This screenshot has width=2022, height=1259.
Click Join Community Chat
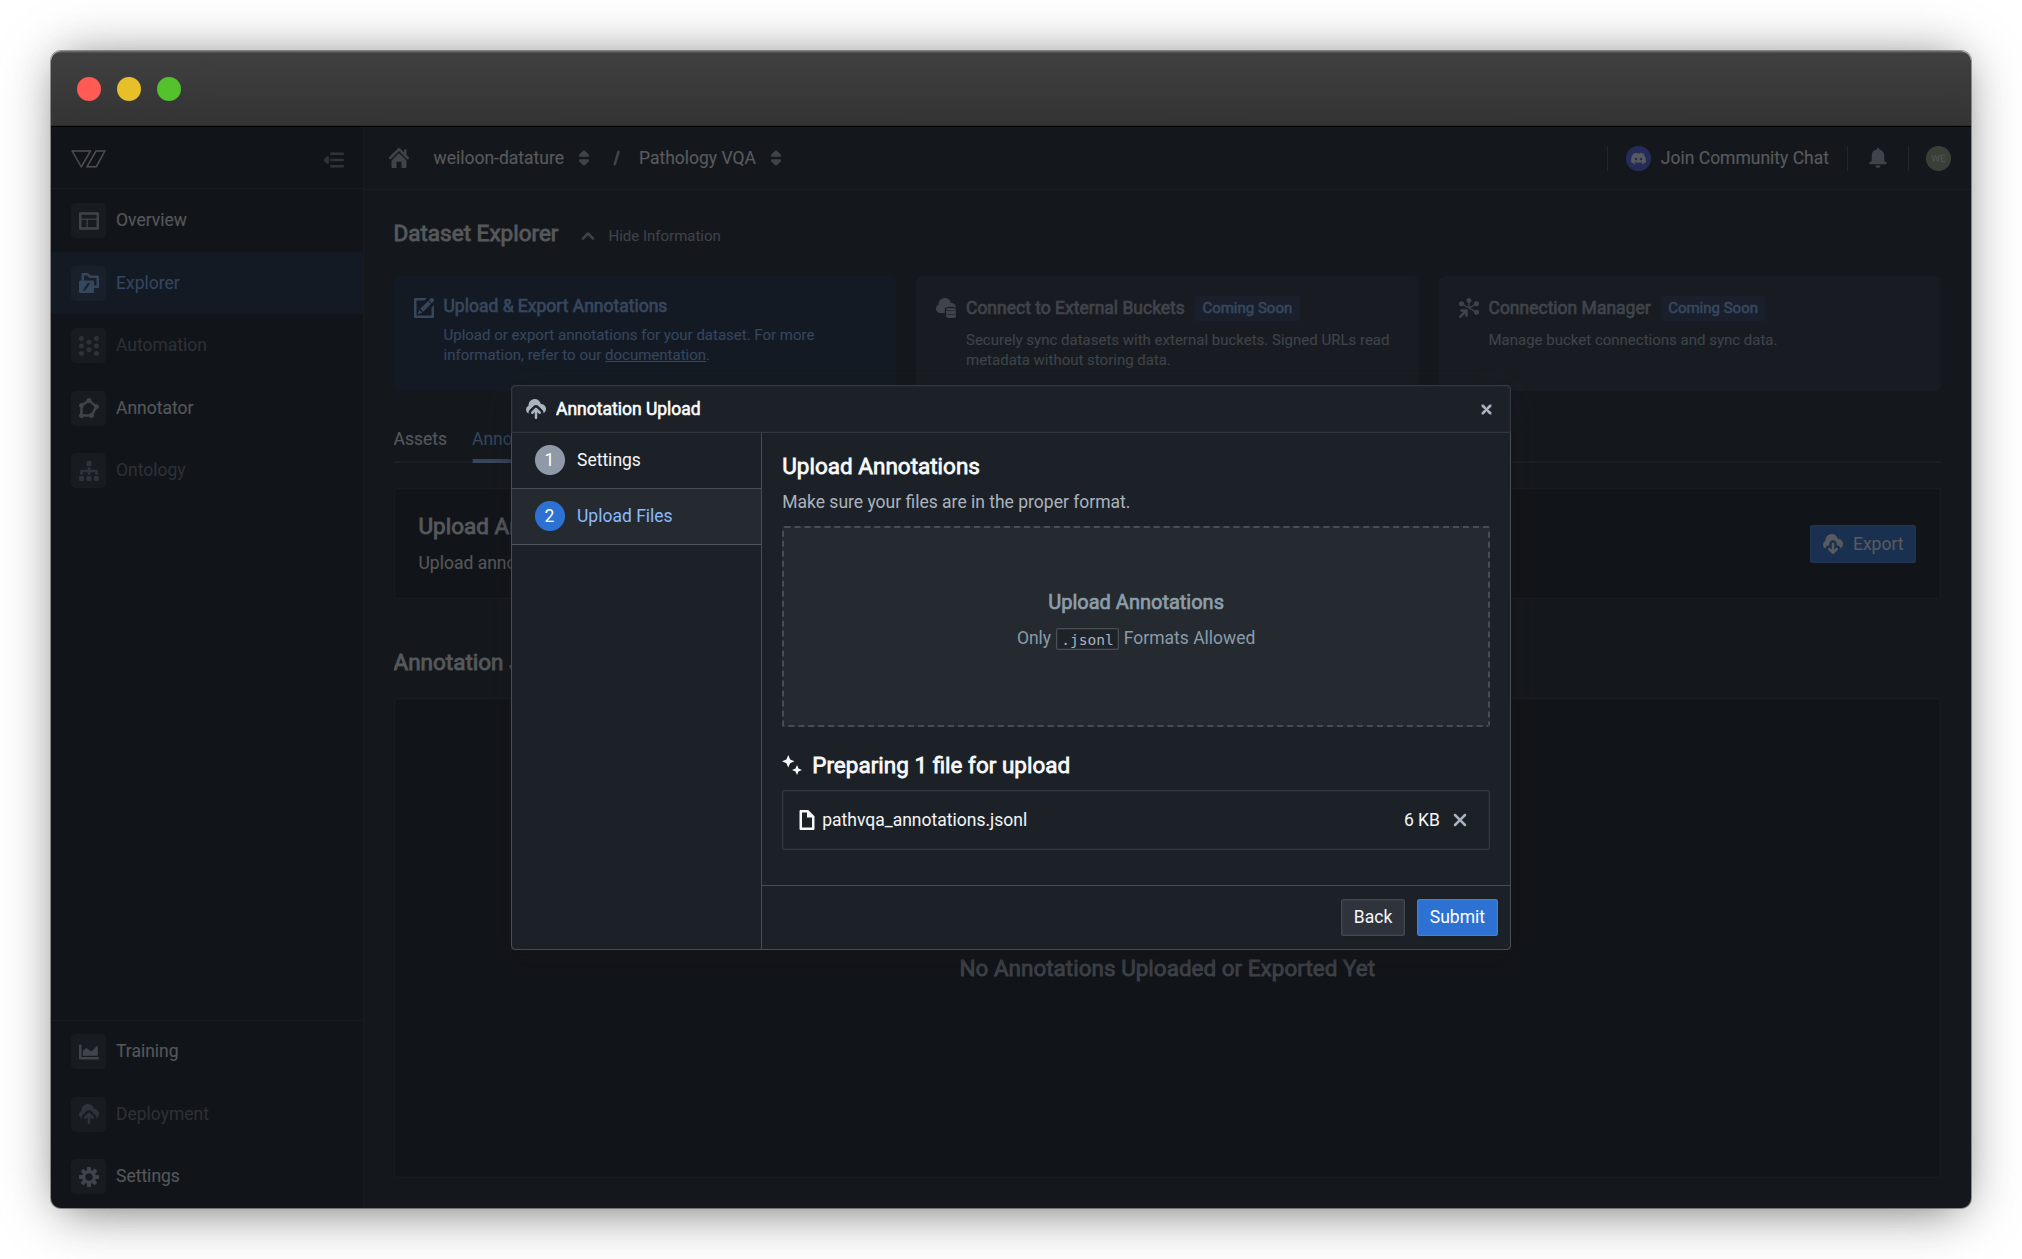point(1744,157)
